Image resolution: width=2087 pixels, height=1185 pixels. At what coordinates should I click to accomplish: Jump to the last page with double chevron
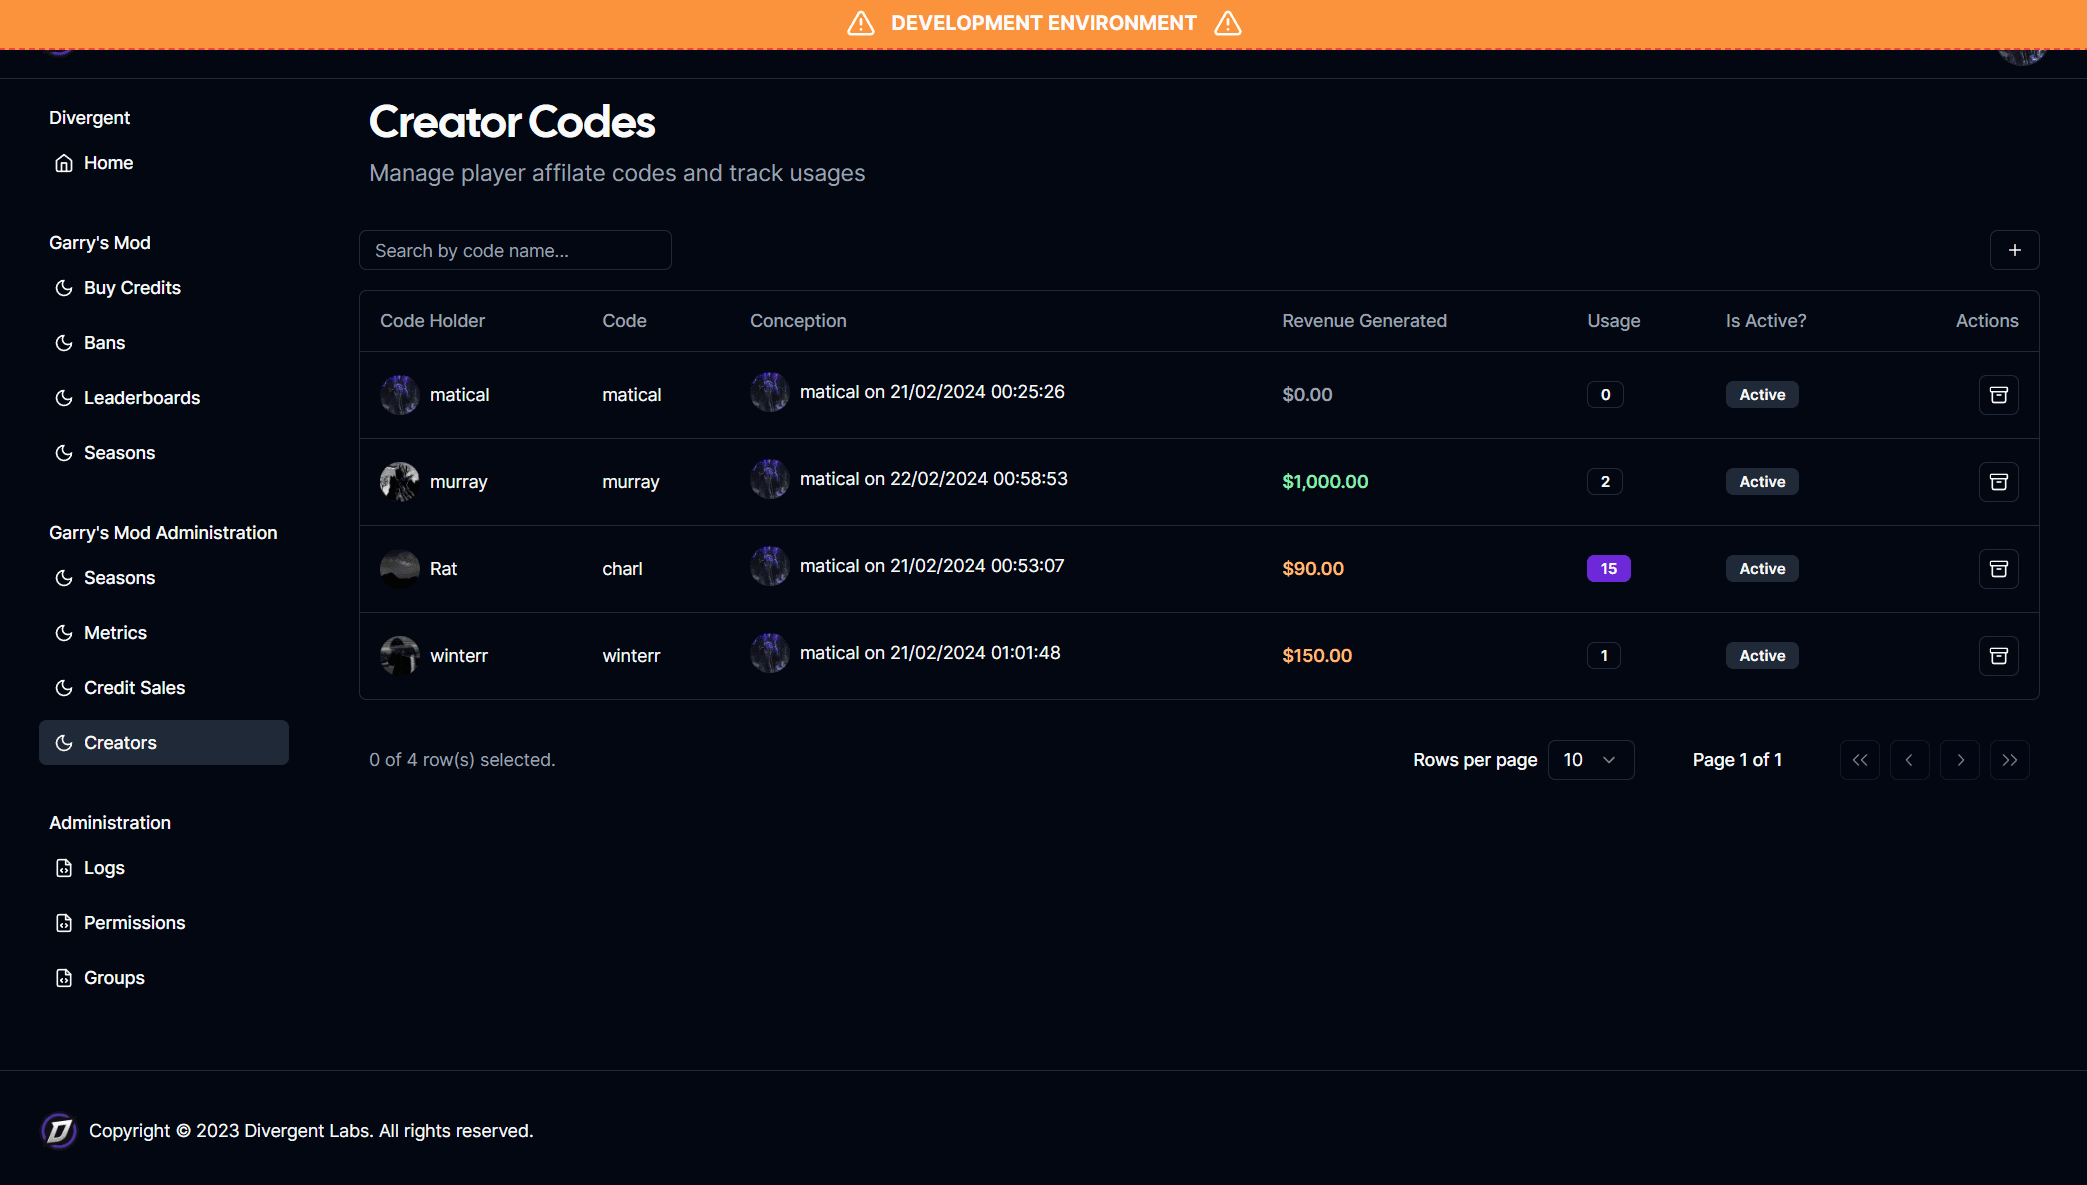[x=2010, y=759]
